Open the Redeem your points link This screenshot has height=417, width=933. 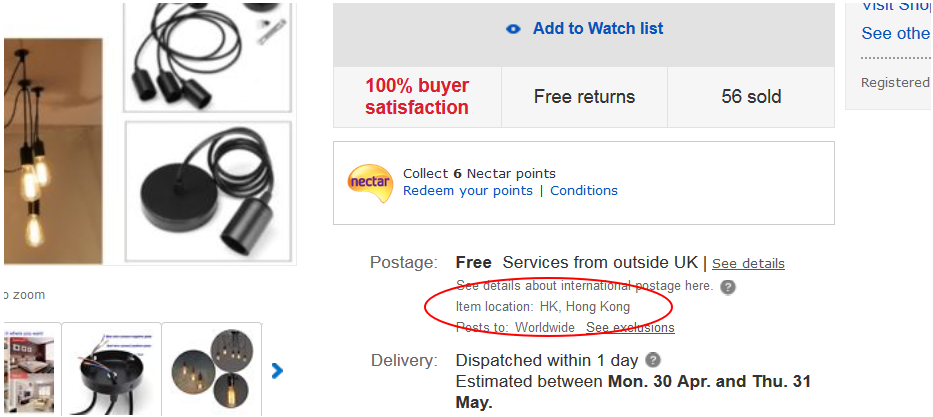pos(468,191)
